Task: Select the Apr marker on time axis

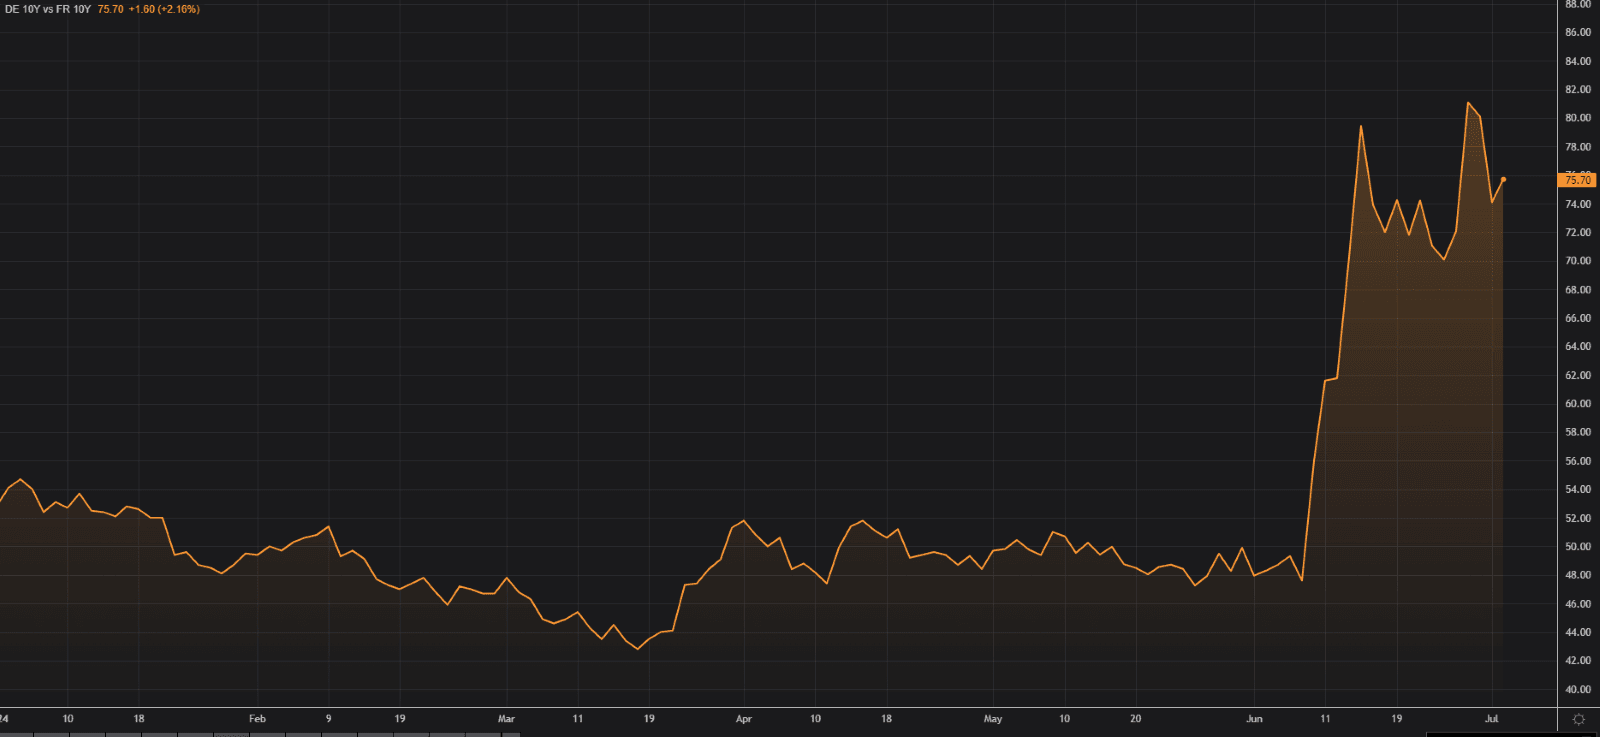Action: [743, 719]
